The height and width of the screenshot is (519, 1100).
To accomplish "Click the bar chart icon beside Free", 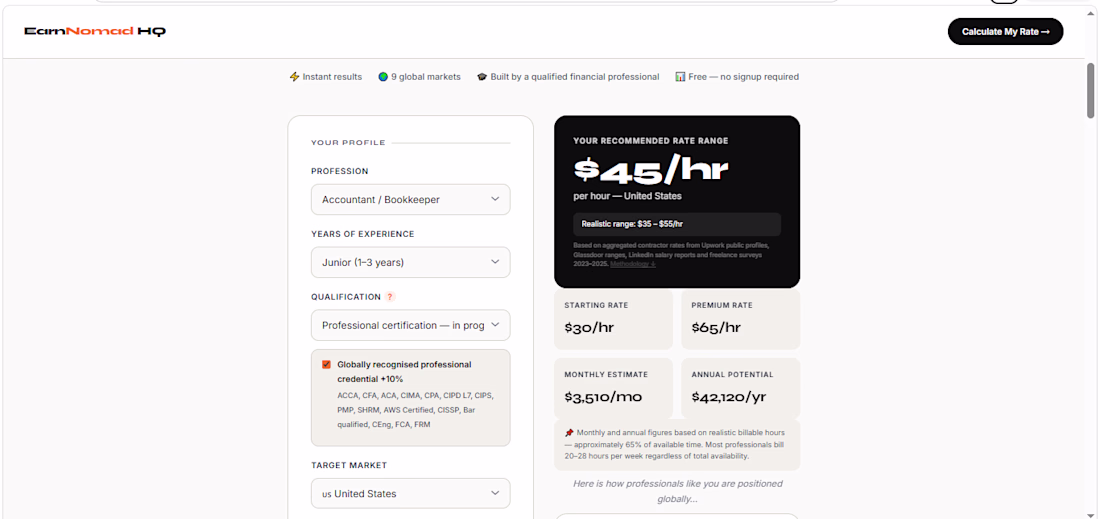I will click(x=680, y=76).
